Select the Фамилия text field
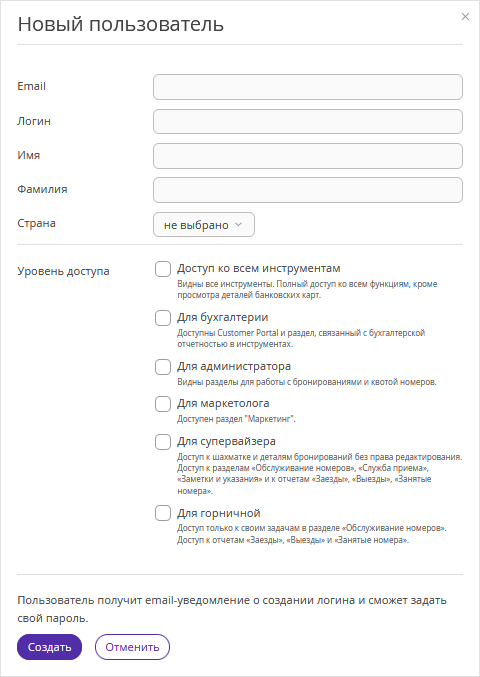480x677 pixels. pos(308,190)
